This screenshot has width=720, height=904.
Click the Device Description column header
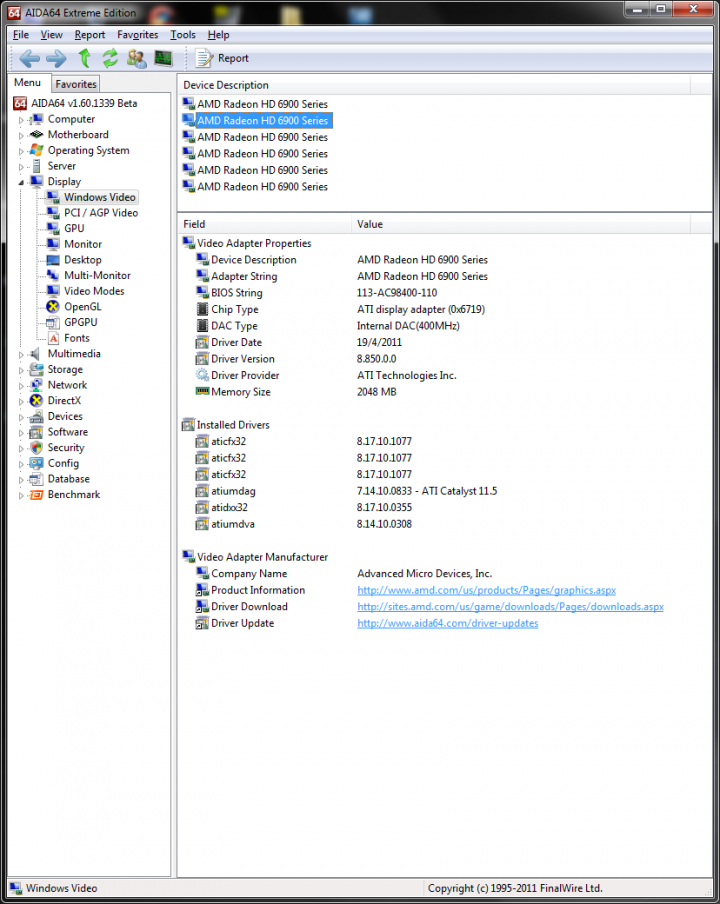[x=433, y=85]
